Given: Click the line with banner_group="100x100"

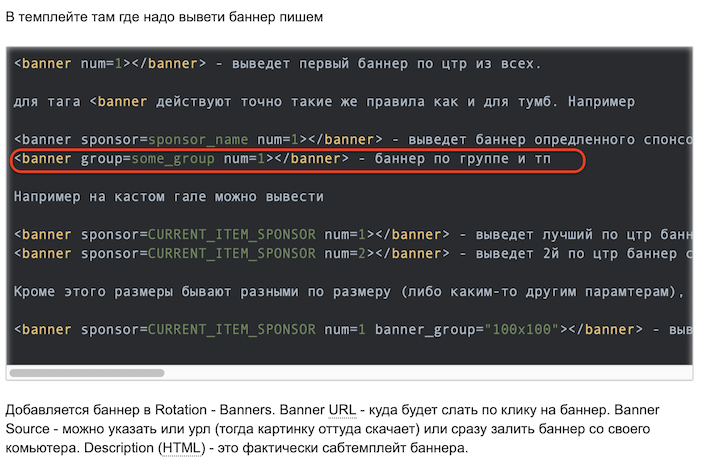Looking at the screenshot, I should pyautogui.click(x=353, y=329).
